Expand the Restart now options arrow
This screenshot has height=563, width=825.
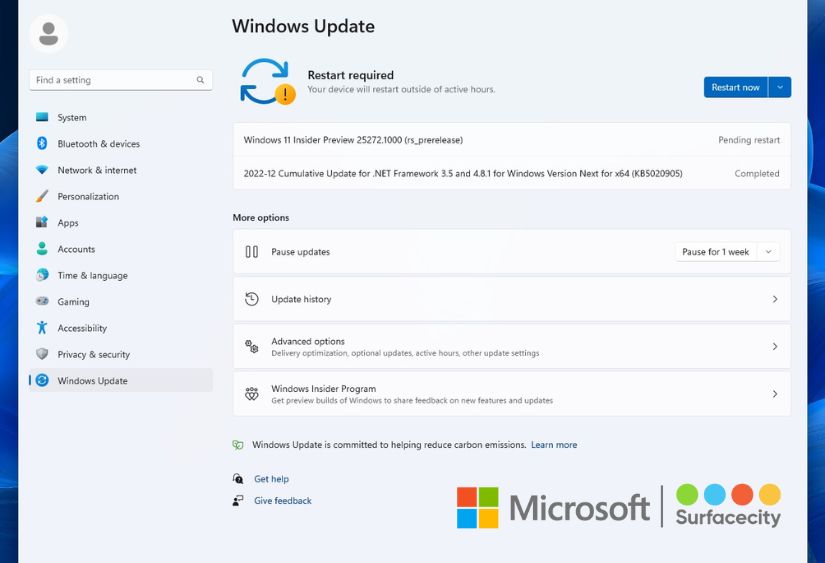780,87
